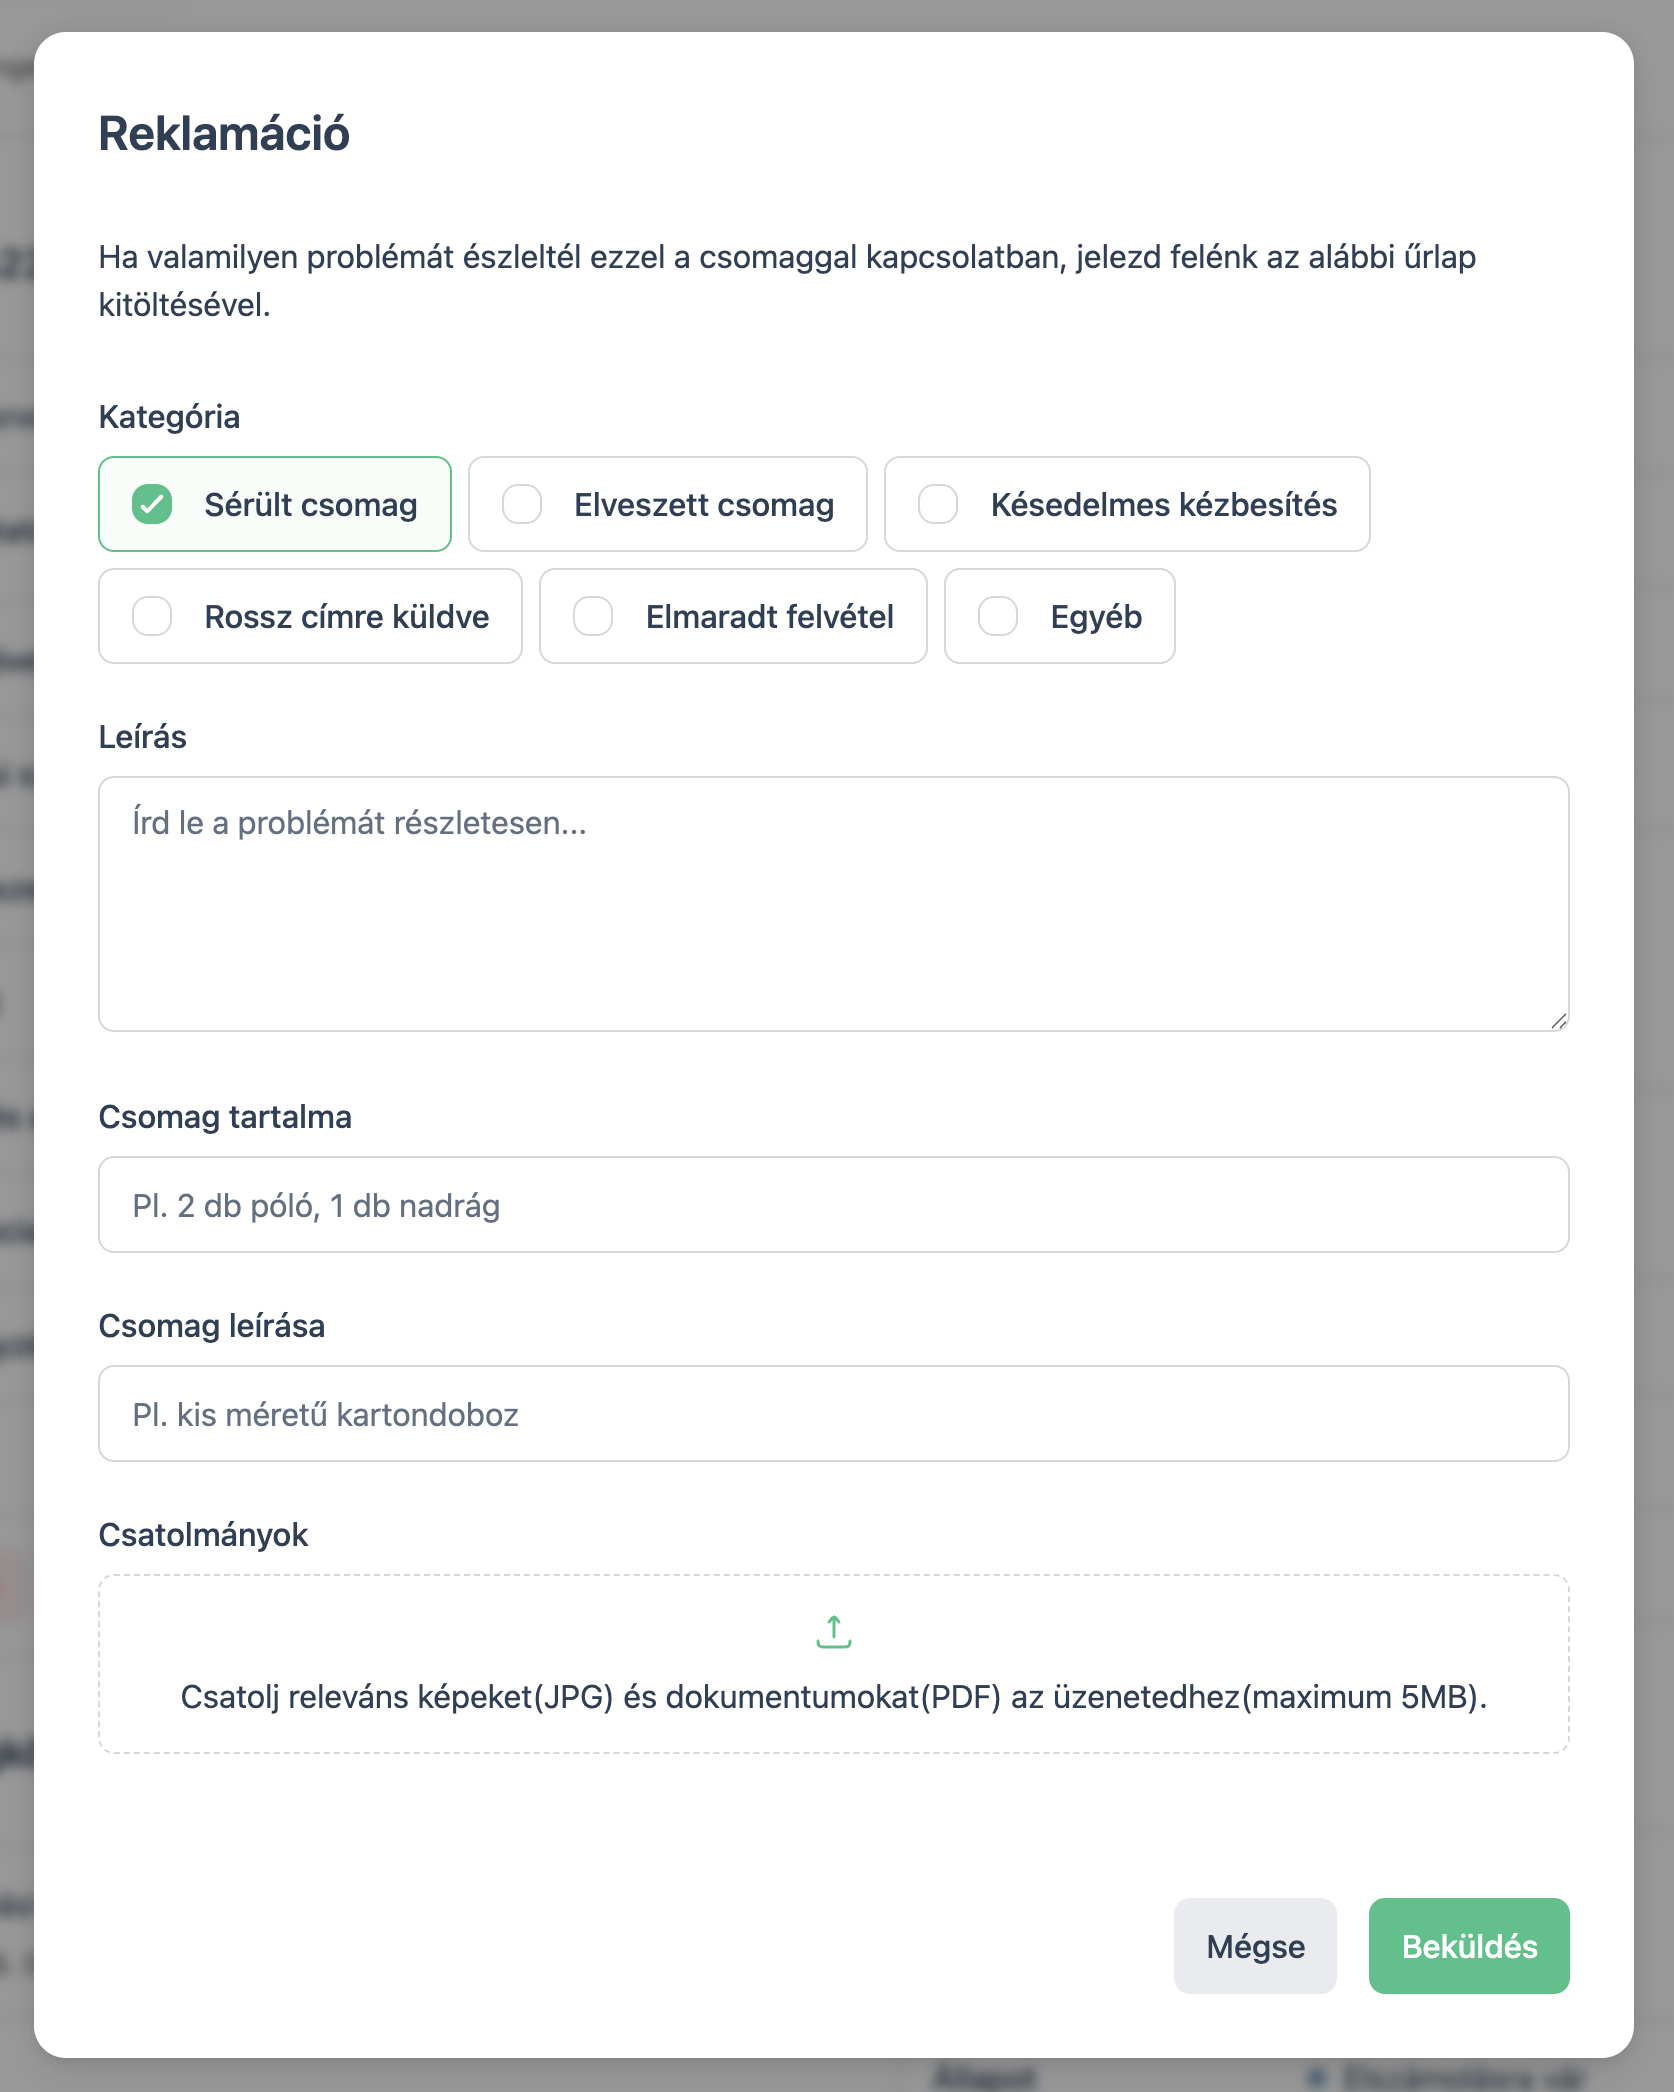Click the Leírás field label

point(142,737)
